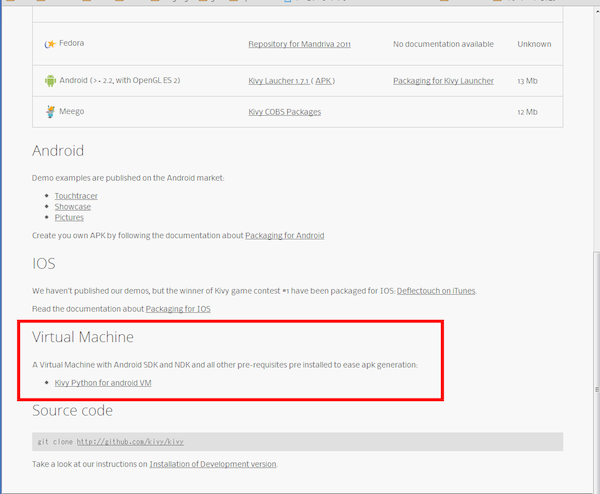This screenshot has width=600, height=494.
Task: Open the github.com/kivy/kivy URL
Action: tap(130, 442)
